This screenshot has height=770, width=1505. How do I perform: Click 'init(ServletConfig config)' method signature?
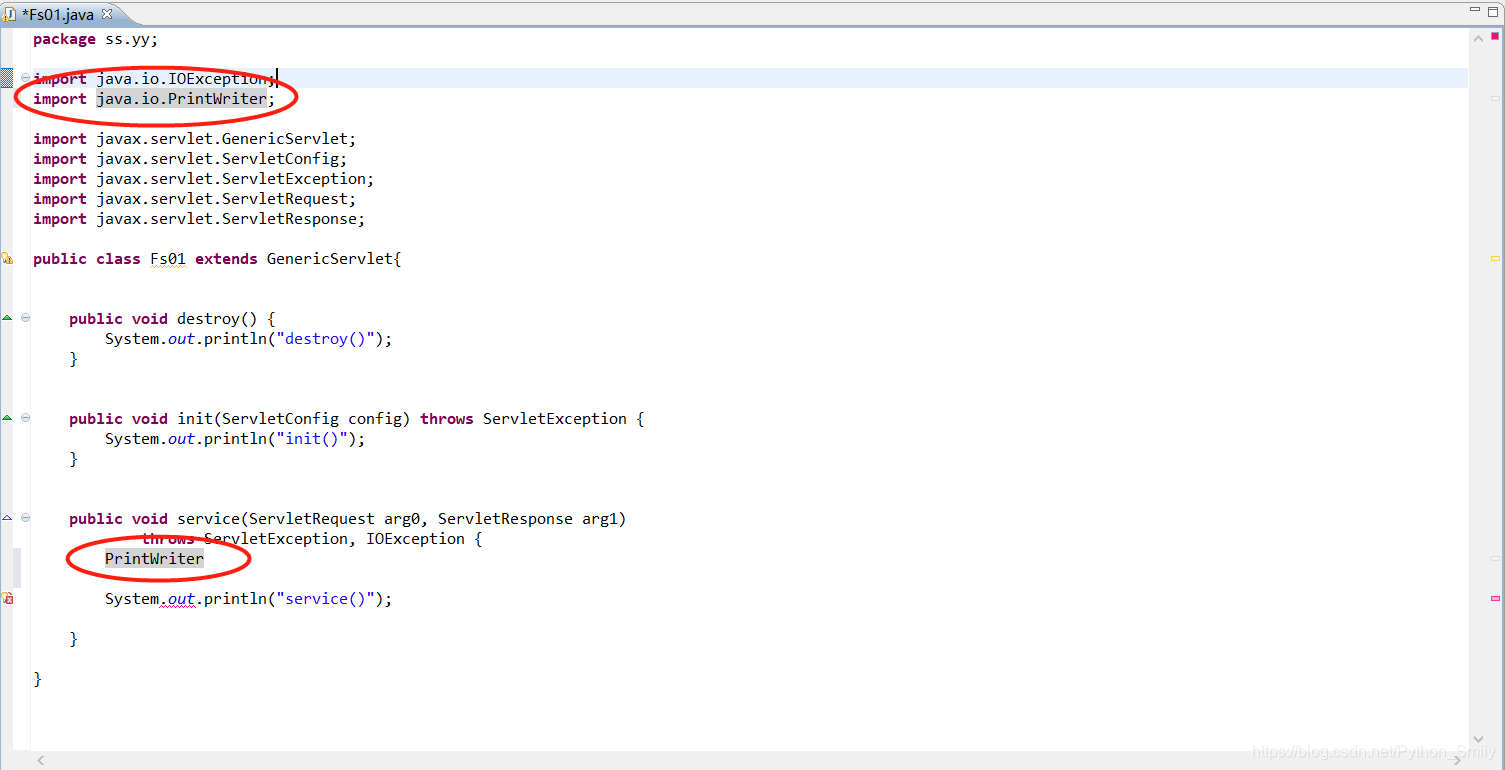point(294,419)
